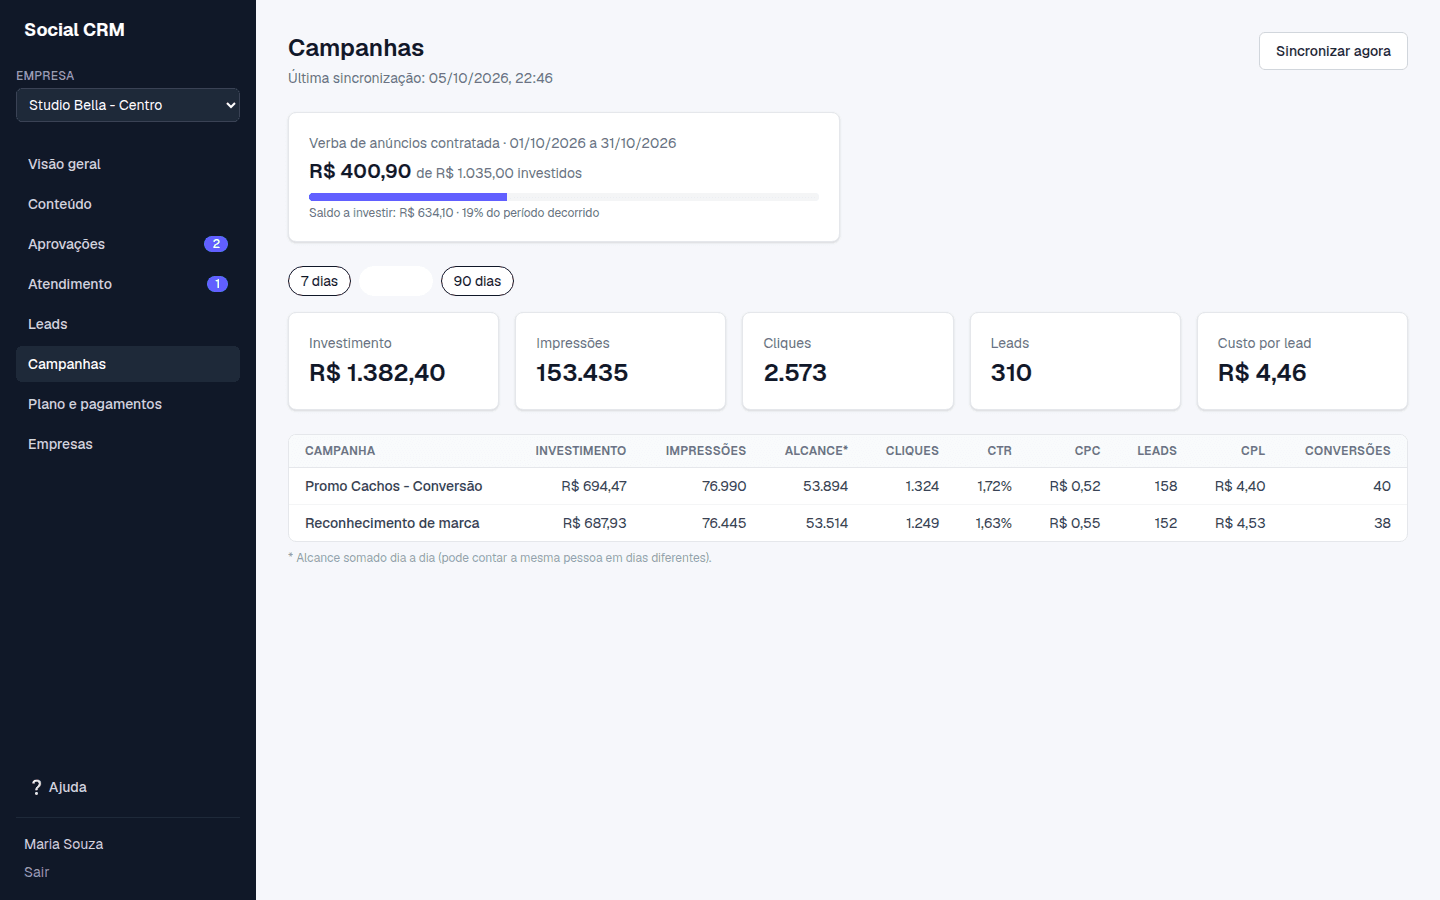Select the Reconhecimento de marca campaign row

(x=848, y=523)
